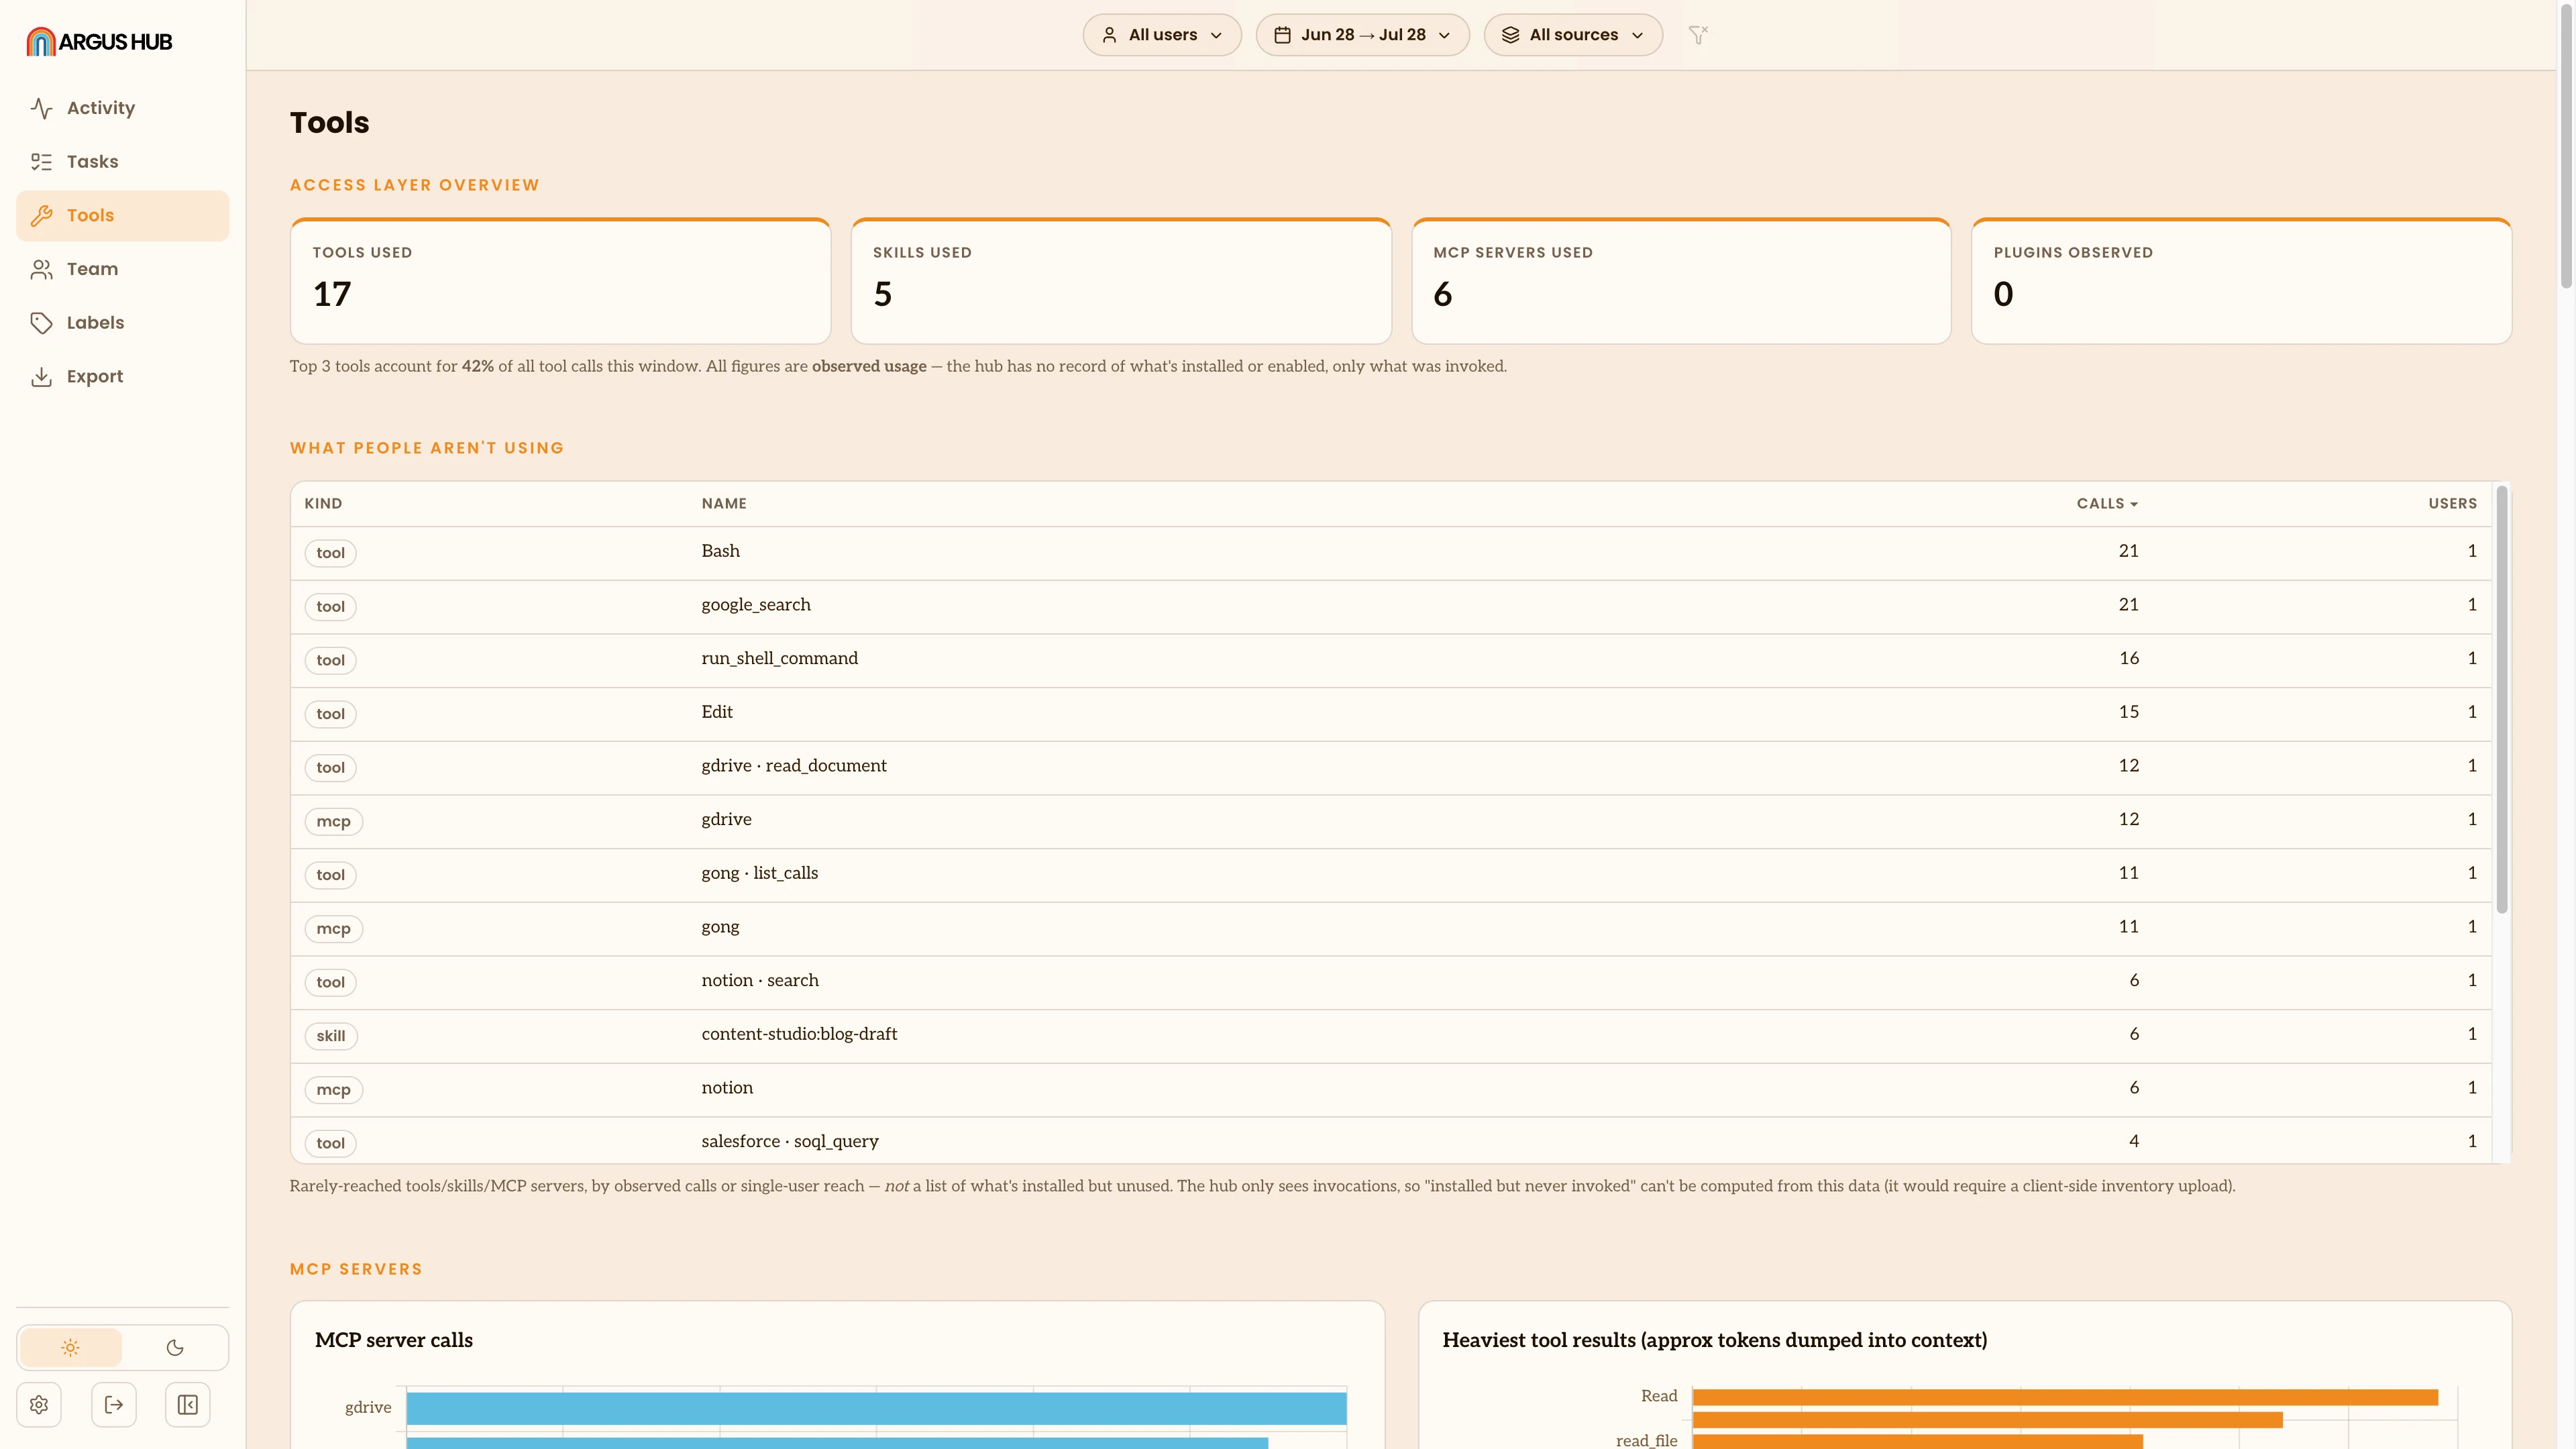This screenshot has width=2576, height=1449.
Task: Click the calls value 15 for Edit
Action: (x=2129, y=712)
